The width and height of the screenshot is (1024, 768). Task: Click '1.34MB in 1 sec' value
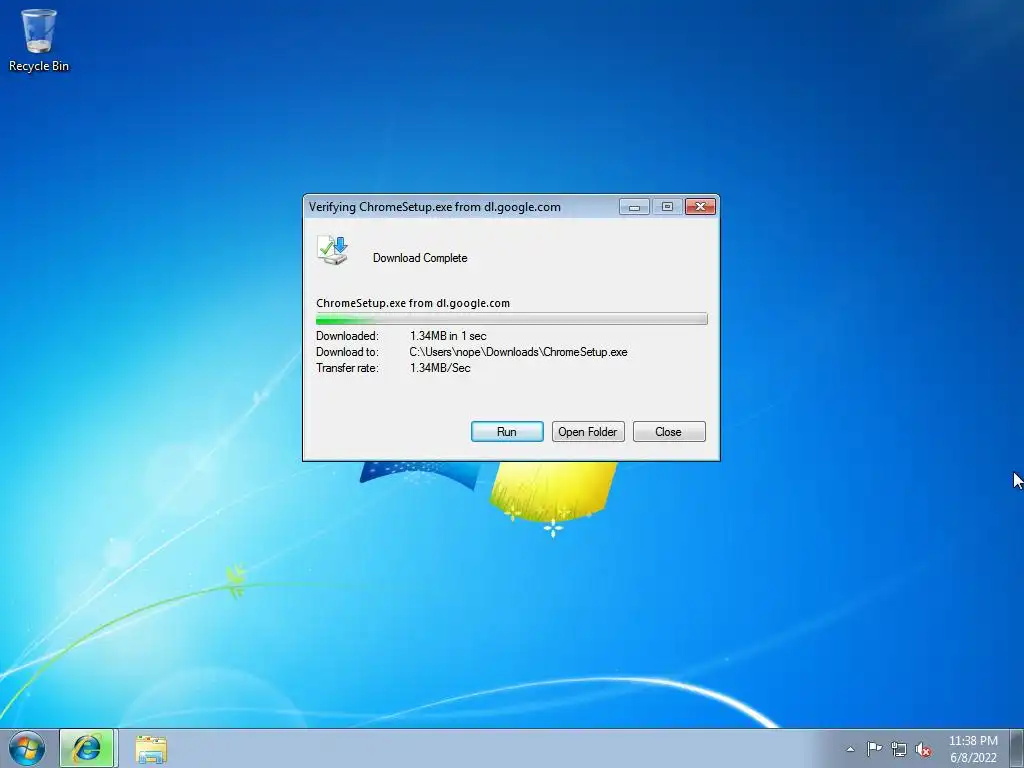pyautogui.click(x=448, y=336)
